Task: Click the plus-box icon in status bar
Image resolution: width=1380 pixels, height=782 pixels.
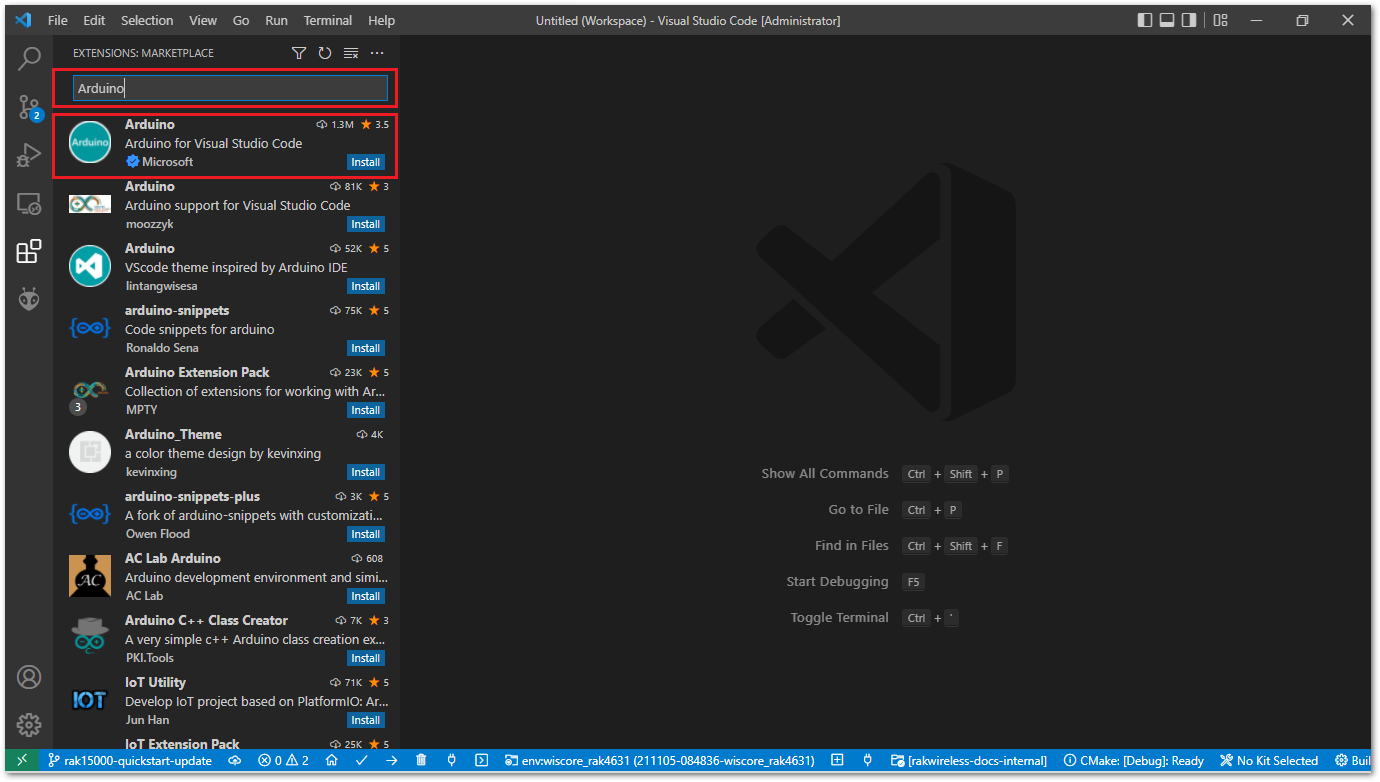Action: pyautogui.click(x=837, y=760)
